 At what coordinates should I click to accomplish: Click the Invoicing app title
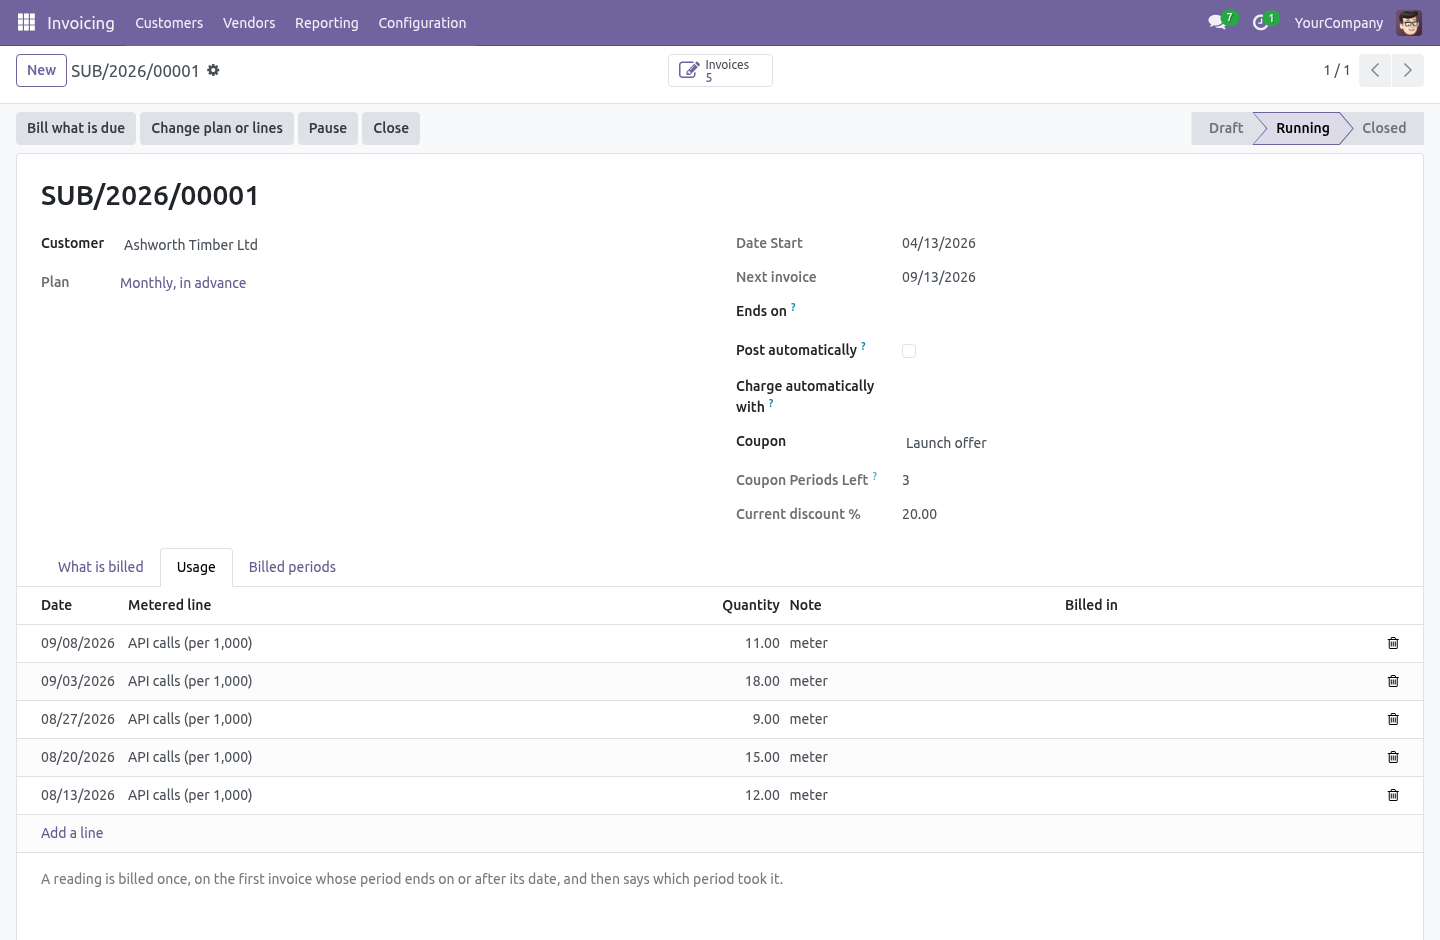pyautogui.click(x=80, y=22)
